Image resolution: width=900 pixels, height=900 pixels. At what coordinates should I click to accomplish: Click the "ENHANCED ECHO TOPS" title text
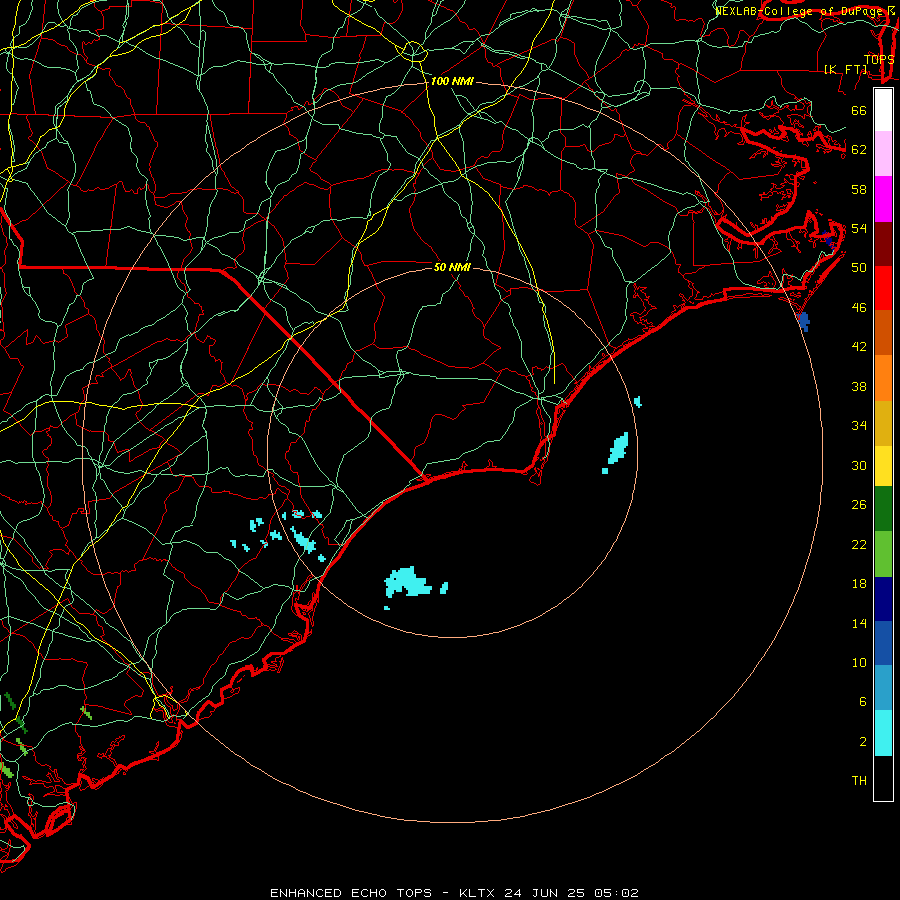point(351,893)
